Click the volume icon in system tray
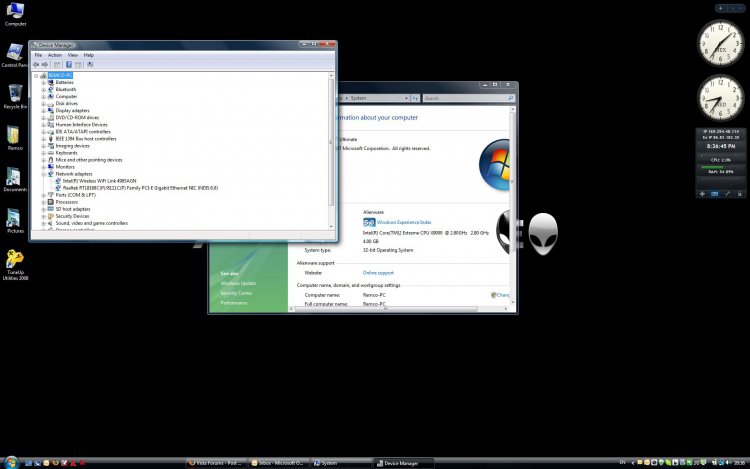 (728, 462)
